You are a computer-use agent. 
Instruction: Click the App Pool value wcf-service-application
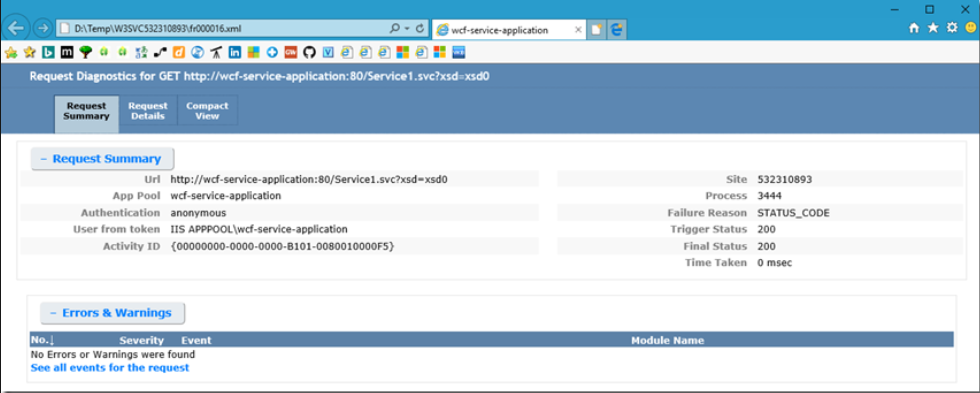pos(226,196)
